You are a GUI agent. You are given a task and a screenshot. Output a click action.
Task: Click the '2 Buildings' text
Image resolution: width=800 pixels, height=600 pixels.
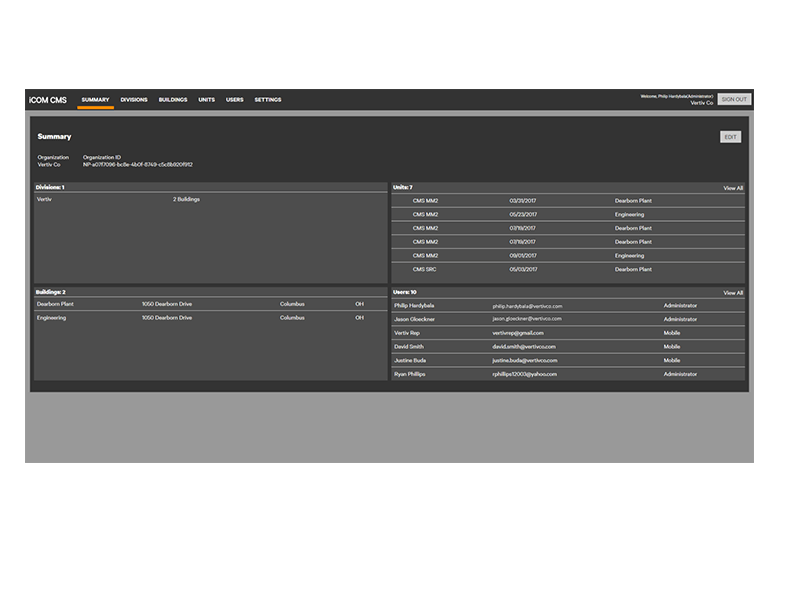(x=186, y=199)
